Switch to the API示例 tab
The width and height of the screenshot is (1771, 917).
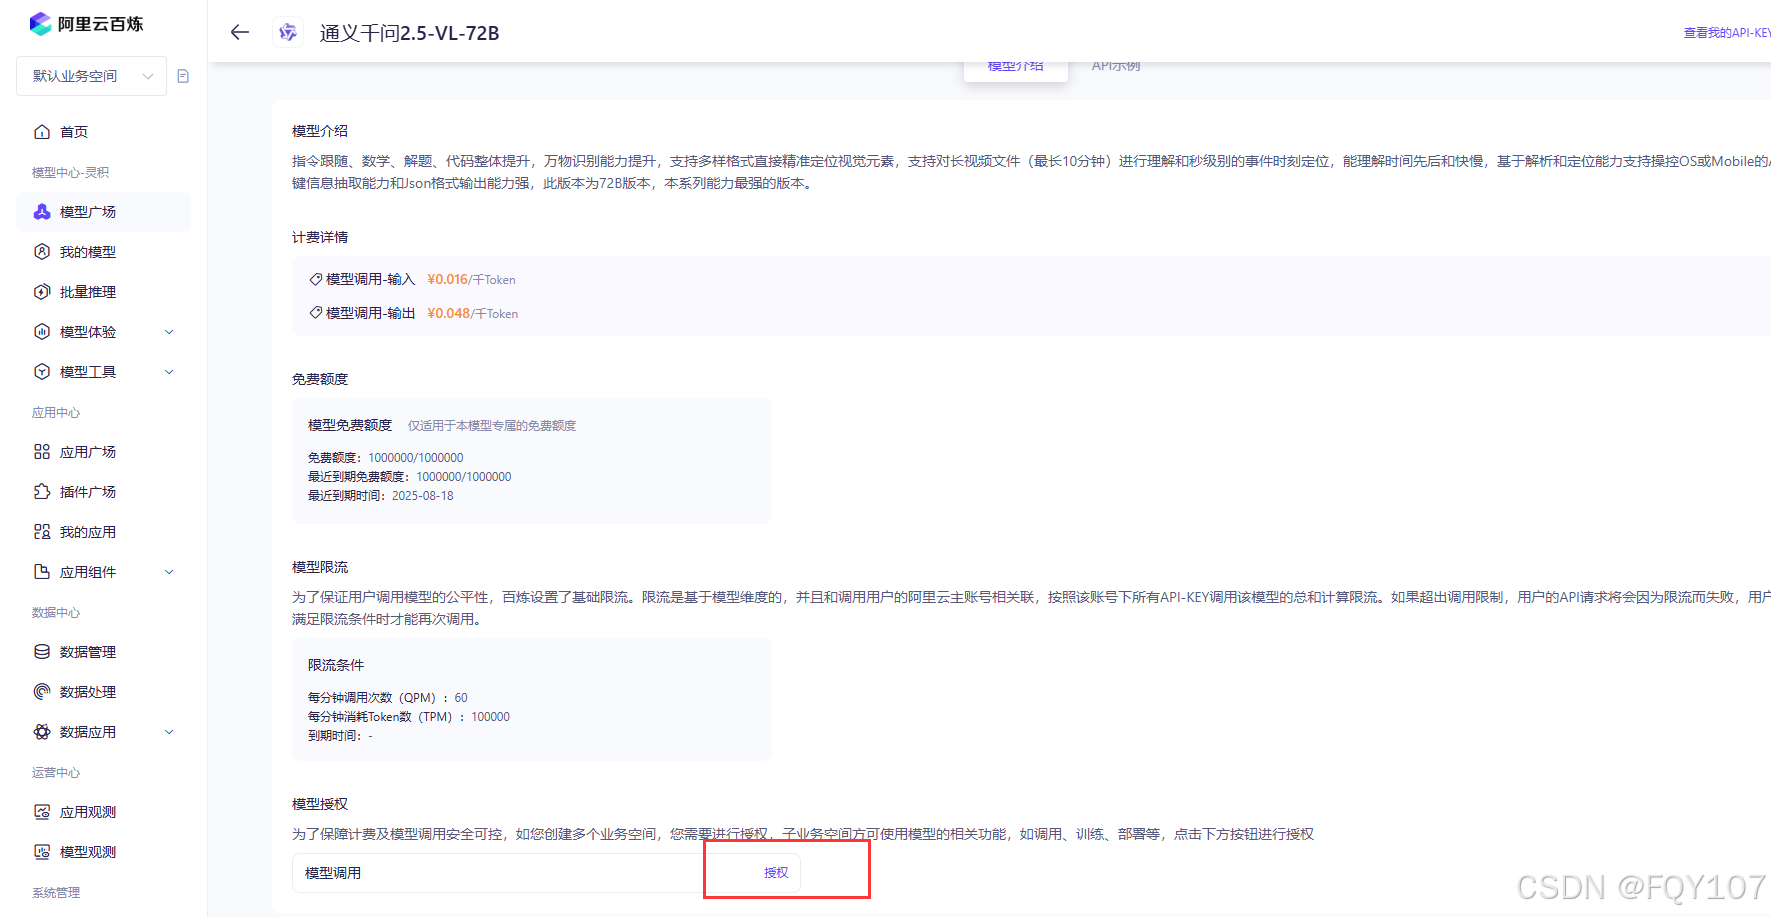[x=1116, y=67]
